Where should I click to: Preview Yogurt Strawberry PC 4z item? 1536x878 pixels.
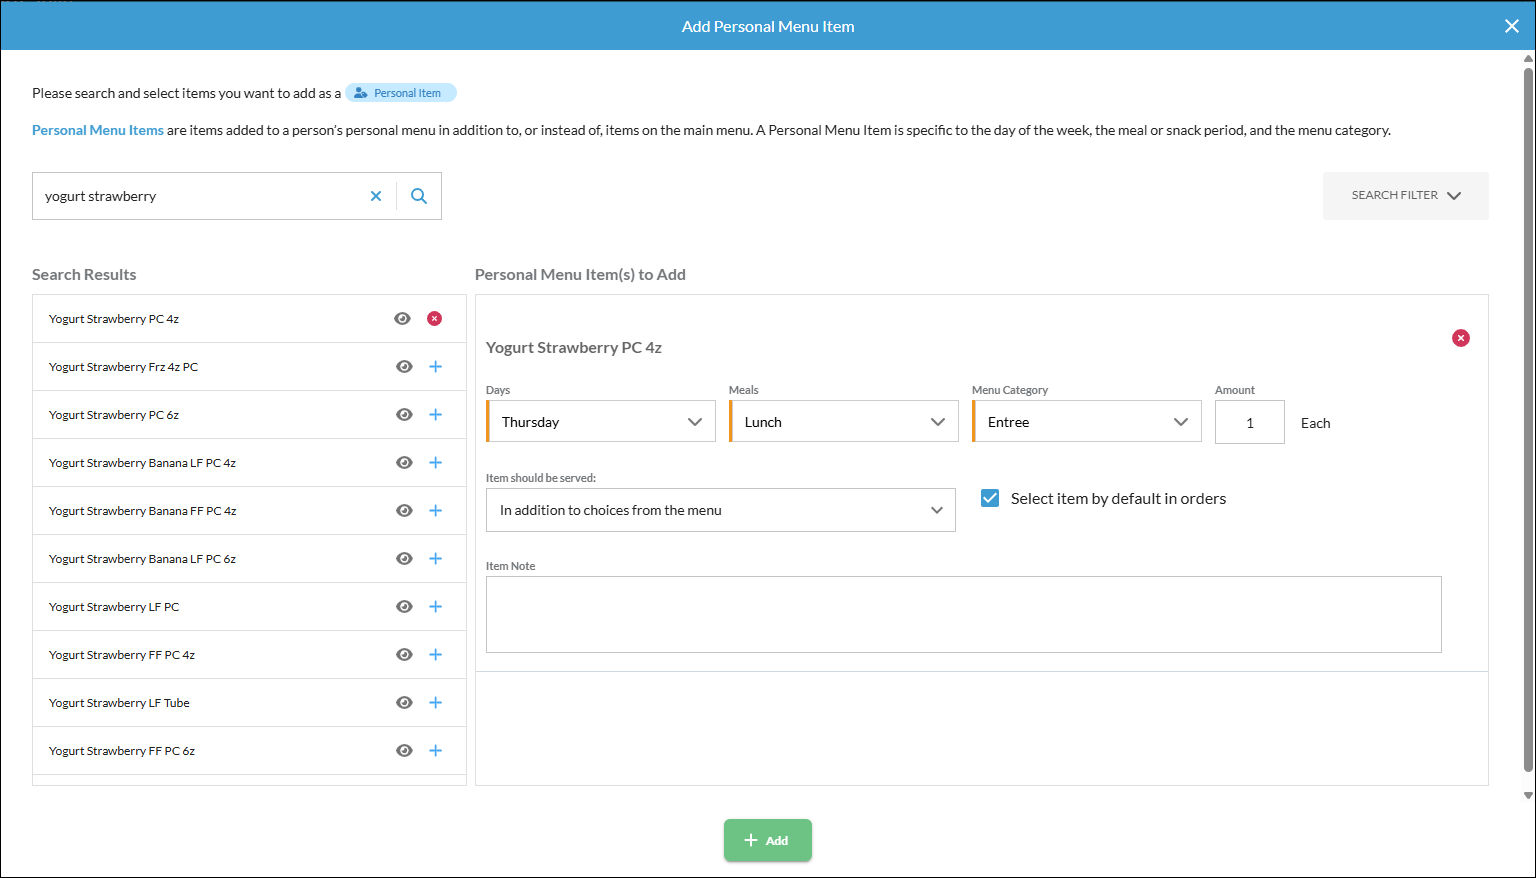pyautogui.click(x=402, y=318)
